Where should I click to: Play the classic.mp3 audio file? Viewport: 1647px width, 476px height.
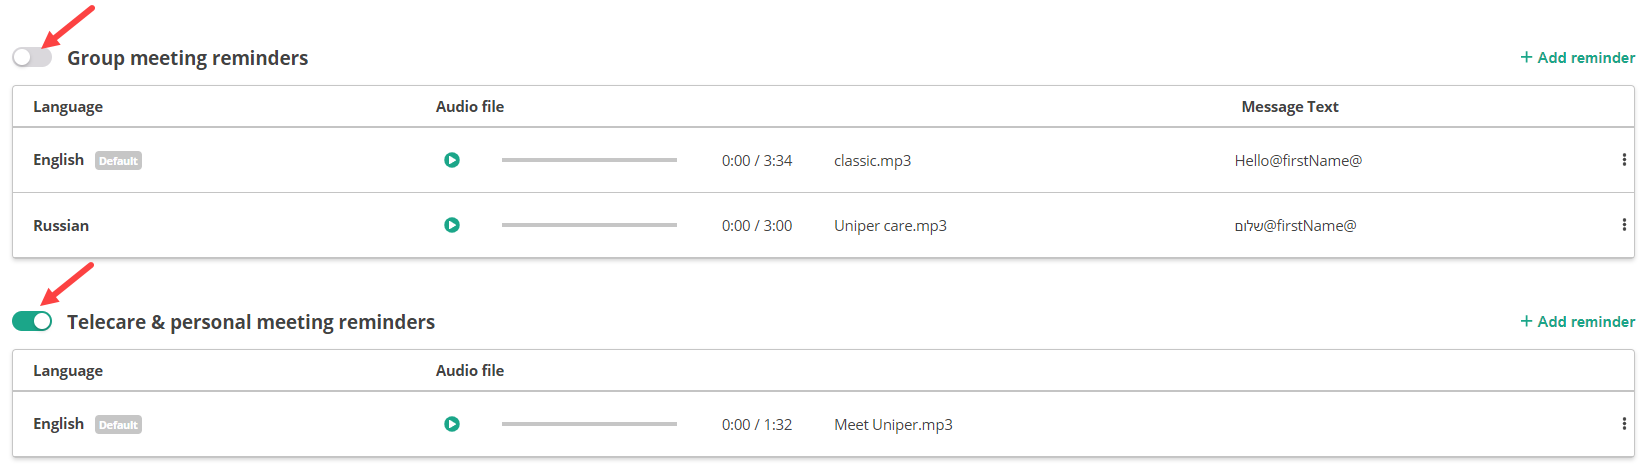pyautogui.click(x=452, y=160)
